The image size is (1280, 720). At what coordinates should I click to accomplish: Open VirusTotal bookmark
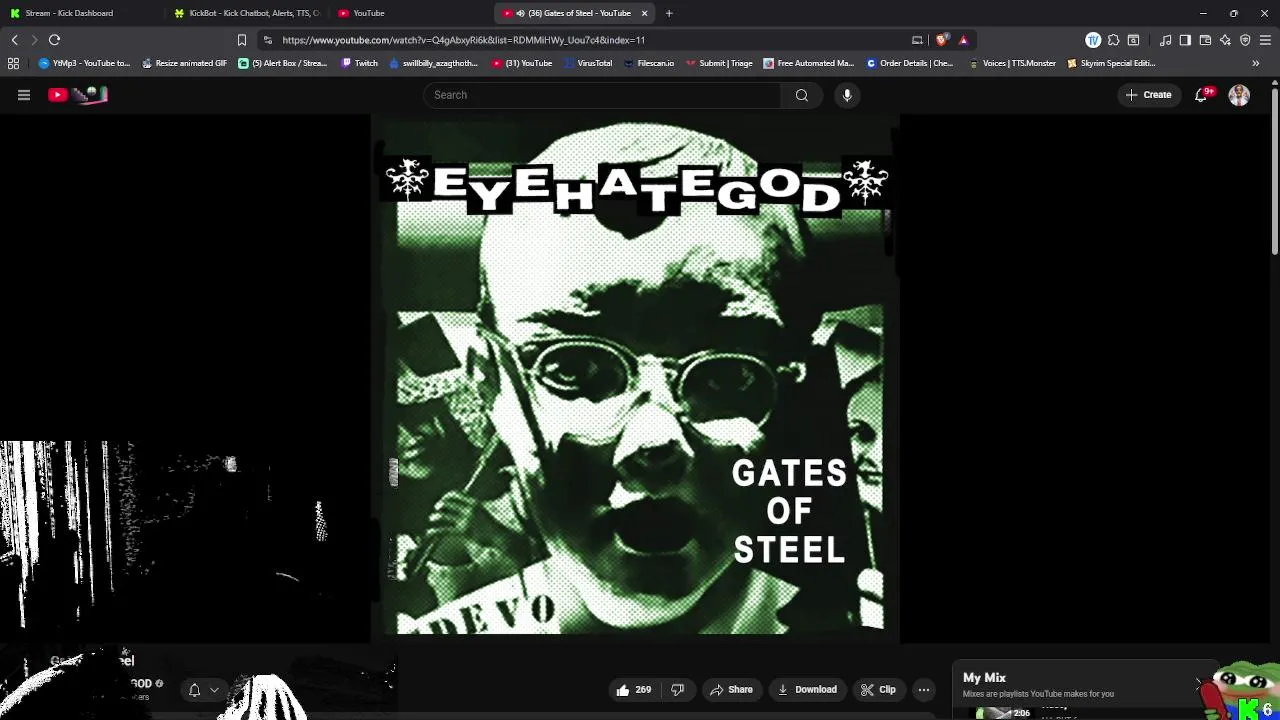588,63
